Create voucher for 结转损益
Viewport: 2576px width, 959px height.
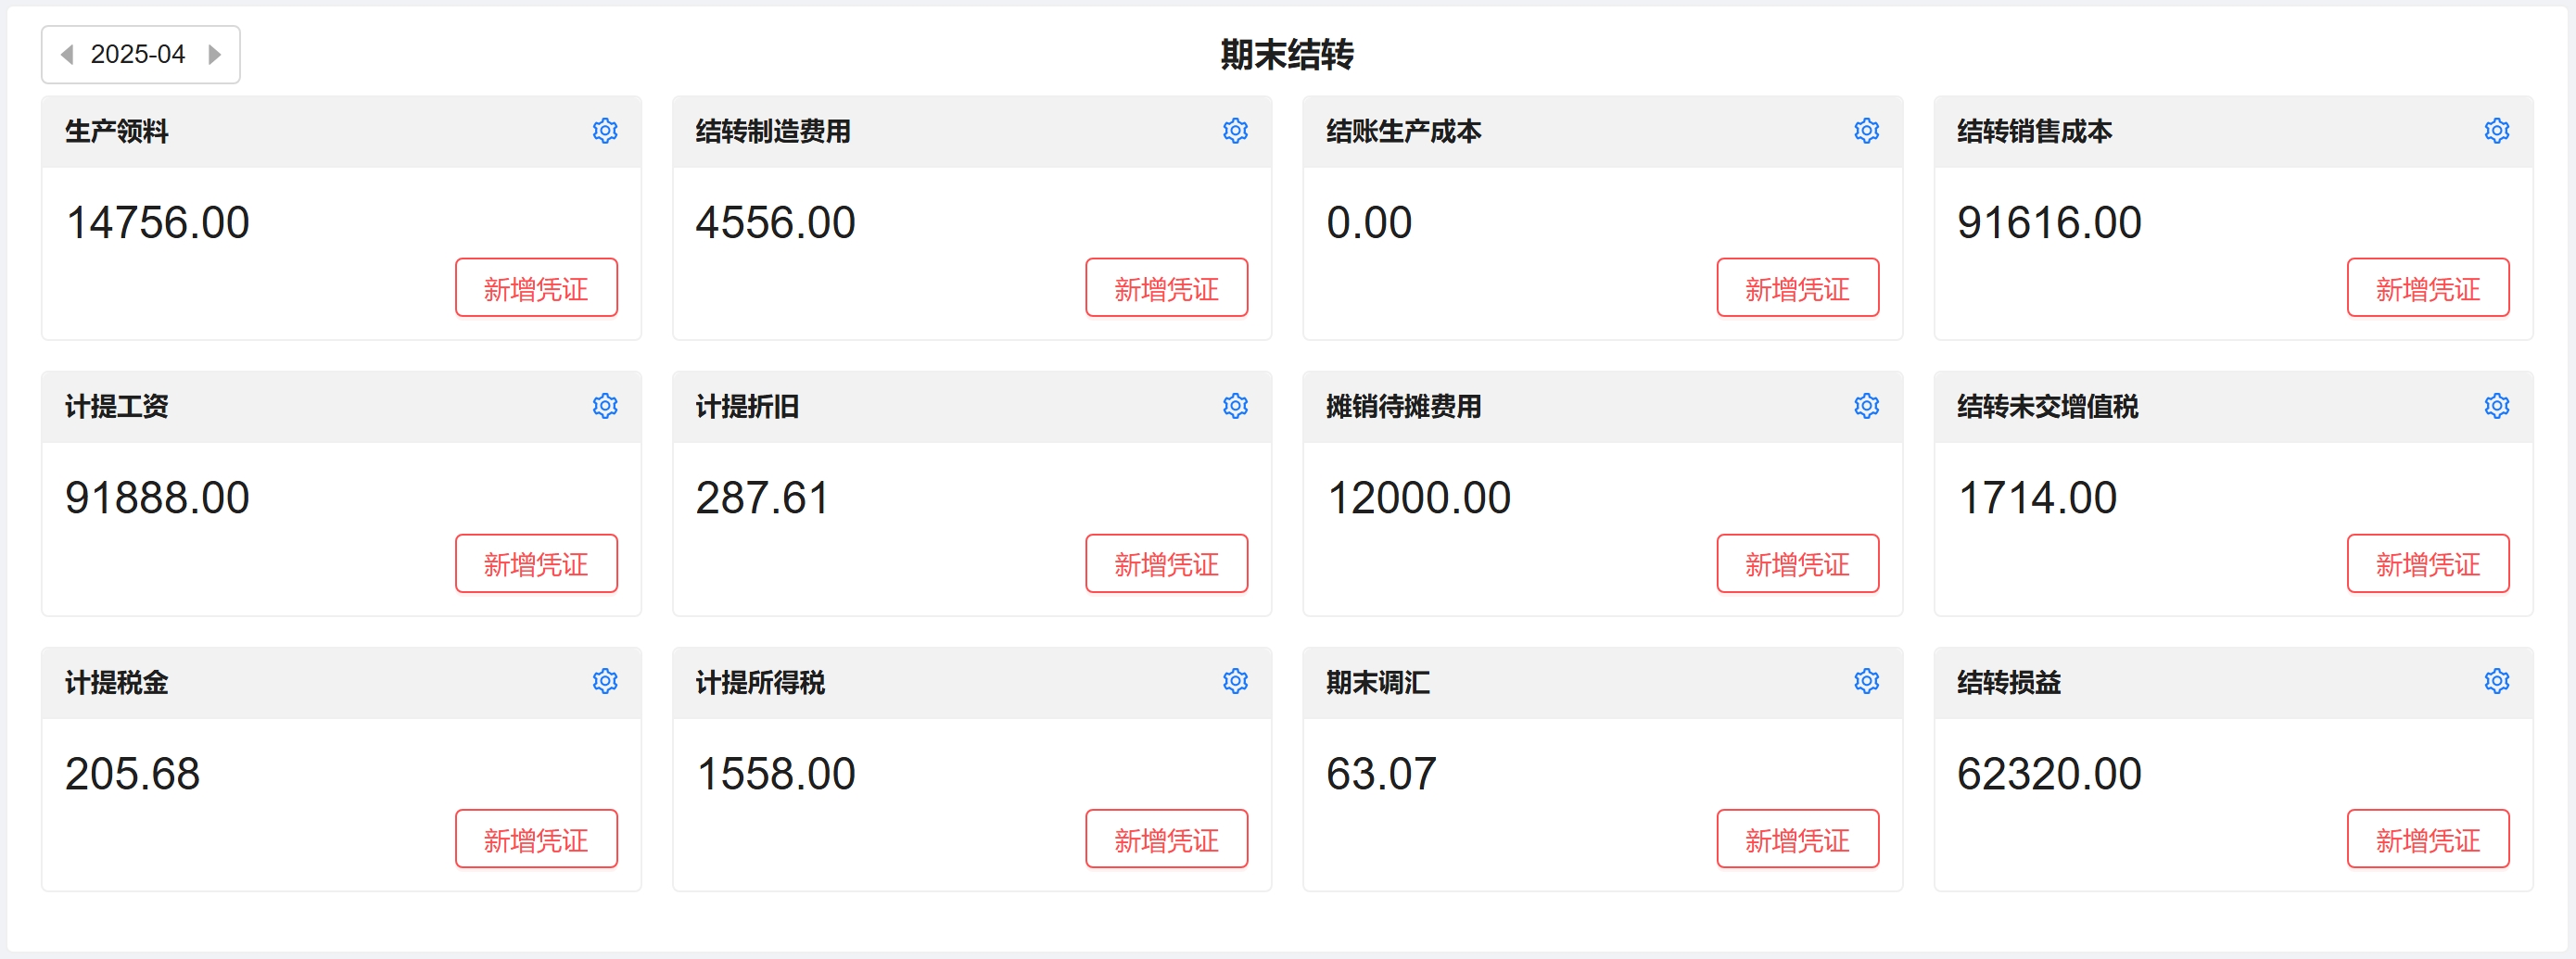coord(2427,840)
